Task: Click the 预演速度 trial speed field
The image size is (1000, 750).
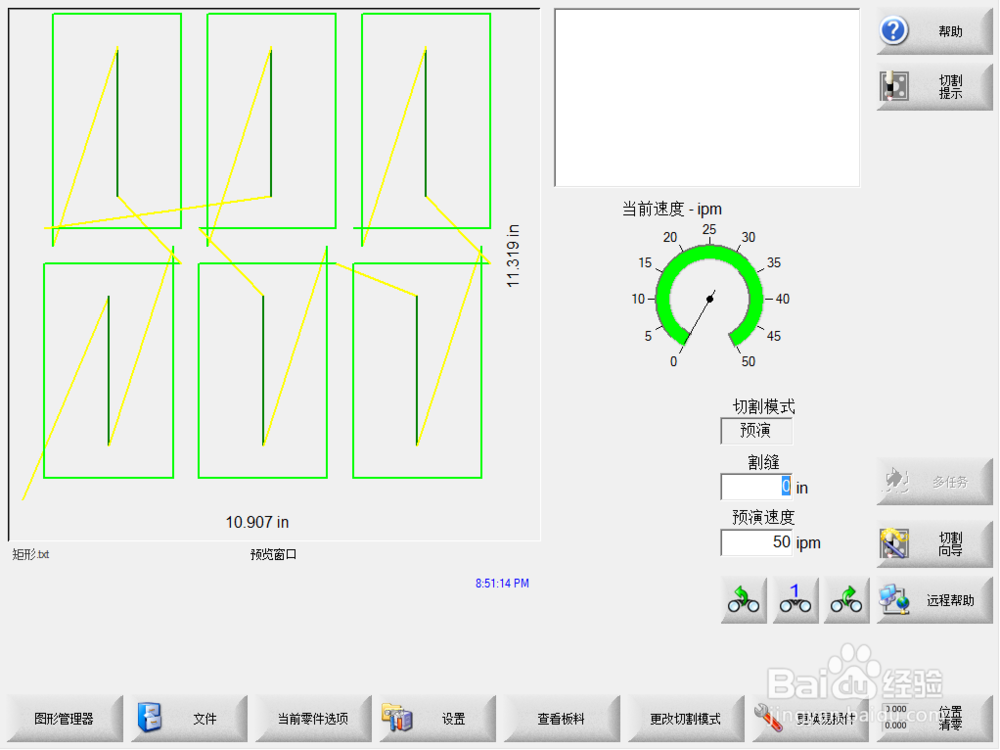Action: [756, 543]
